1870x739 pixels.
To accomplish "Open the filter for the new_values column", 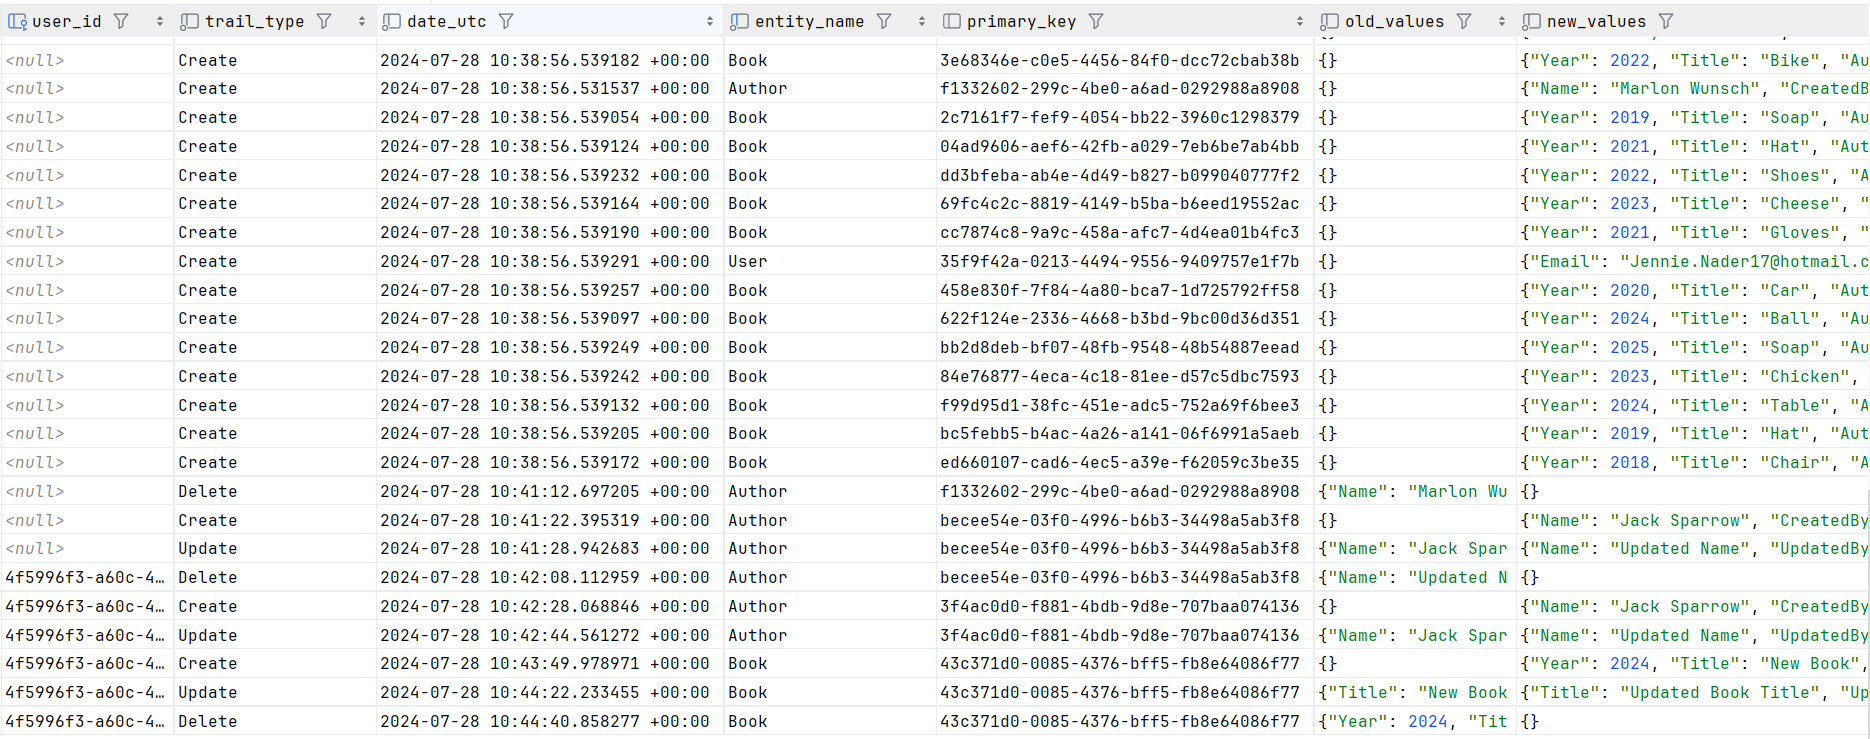I will click(1666, 21).
